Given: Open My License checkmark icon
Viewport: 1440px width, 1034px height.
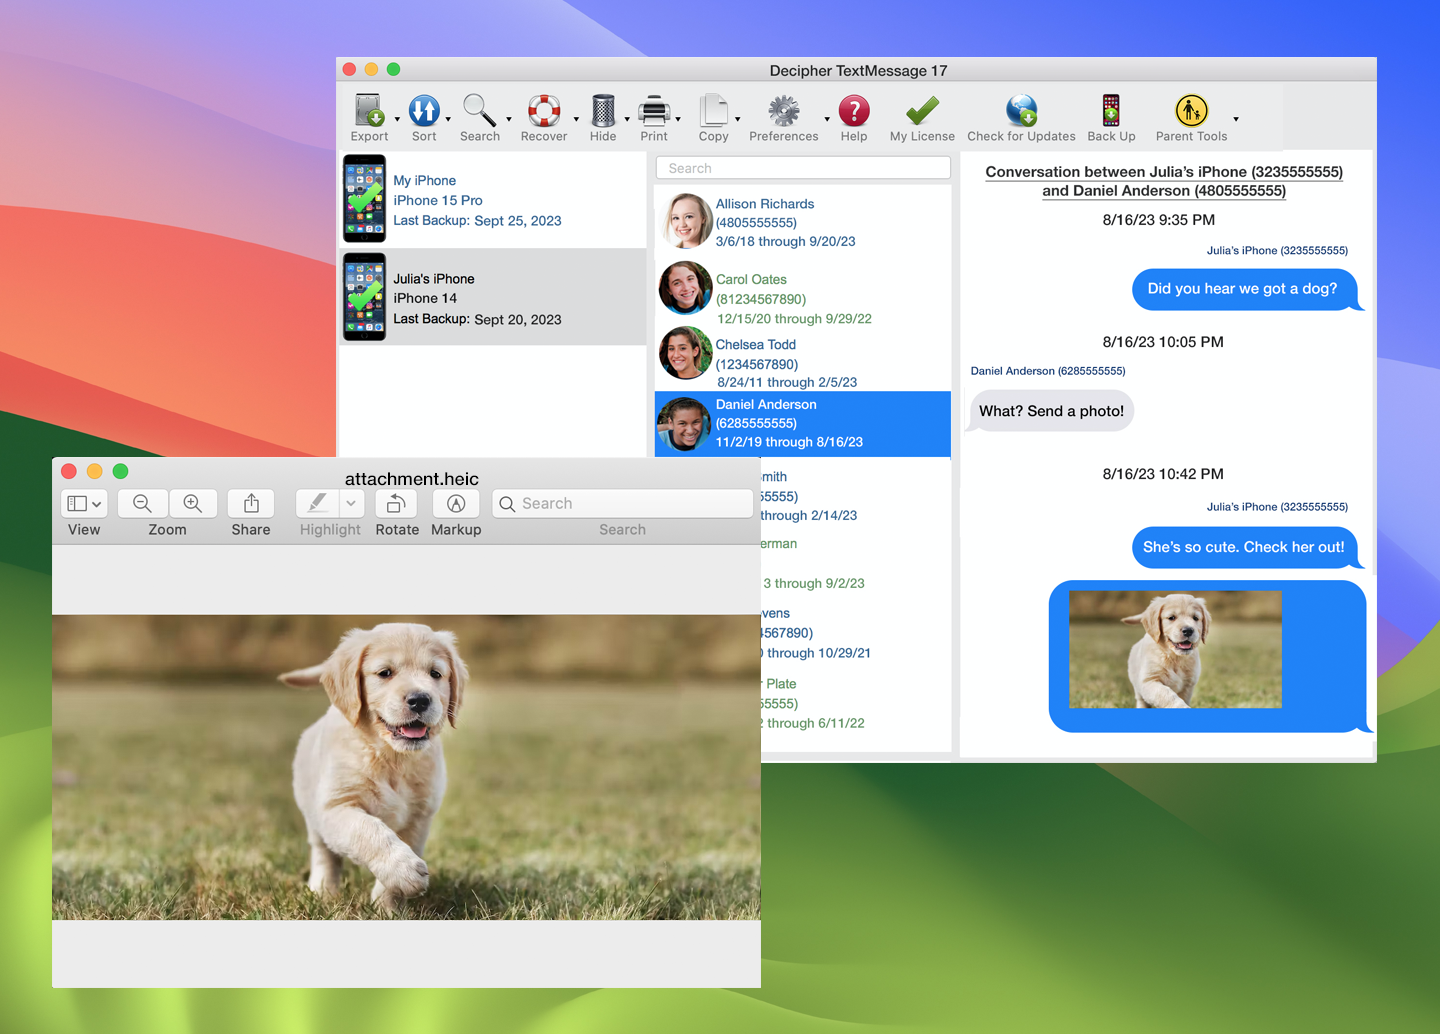Looking at the screenshot, I should (x=922, y=110).
